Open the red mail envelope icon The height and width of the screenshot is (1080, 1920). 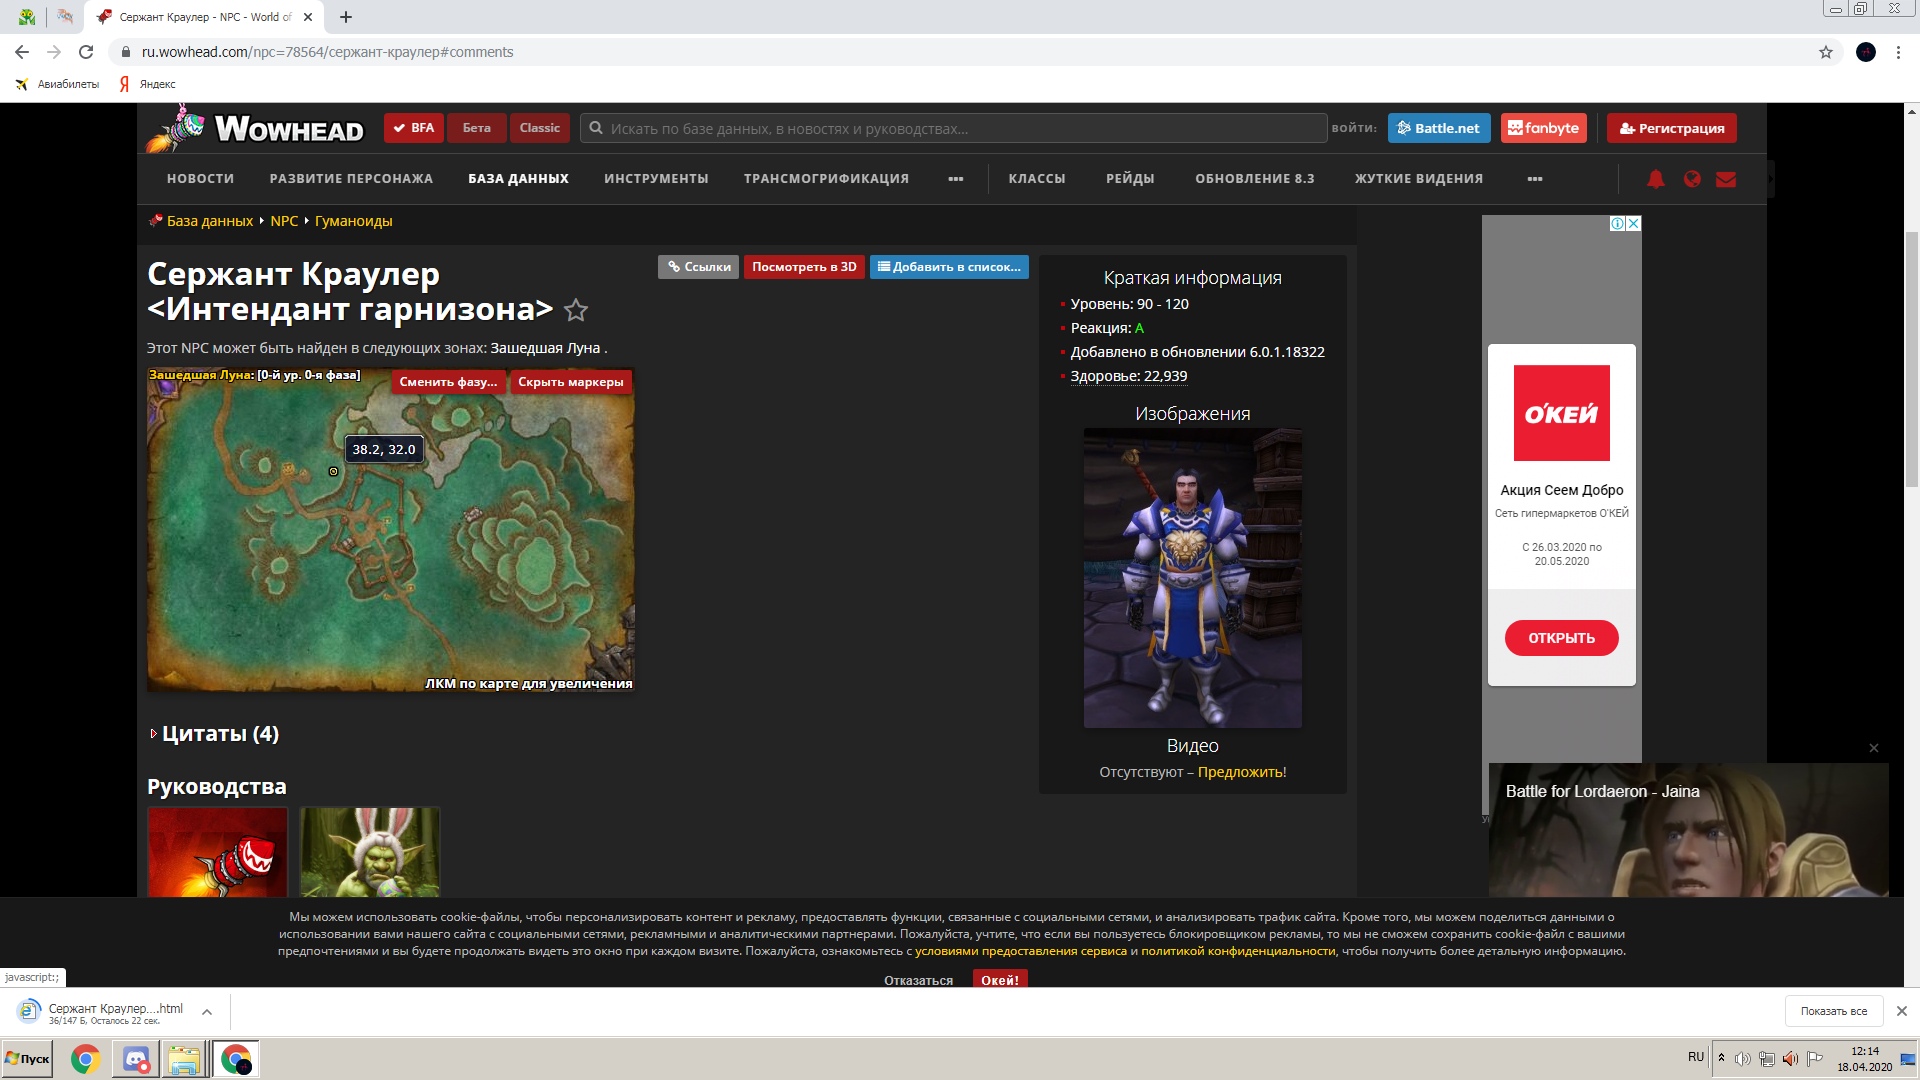tap(1726, 179)
